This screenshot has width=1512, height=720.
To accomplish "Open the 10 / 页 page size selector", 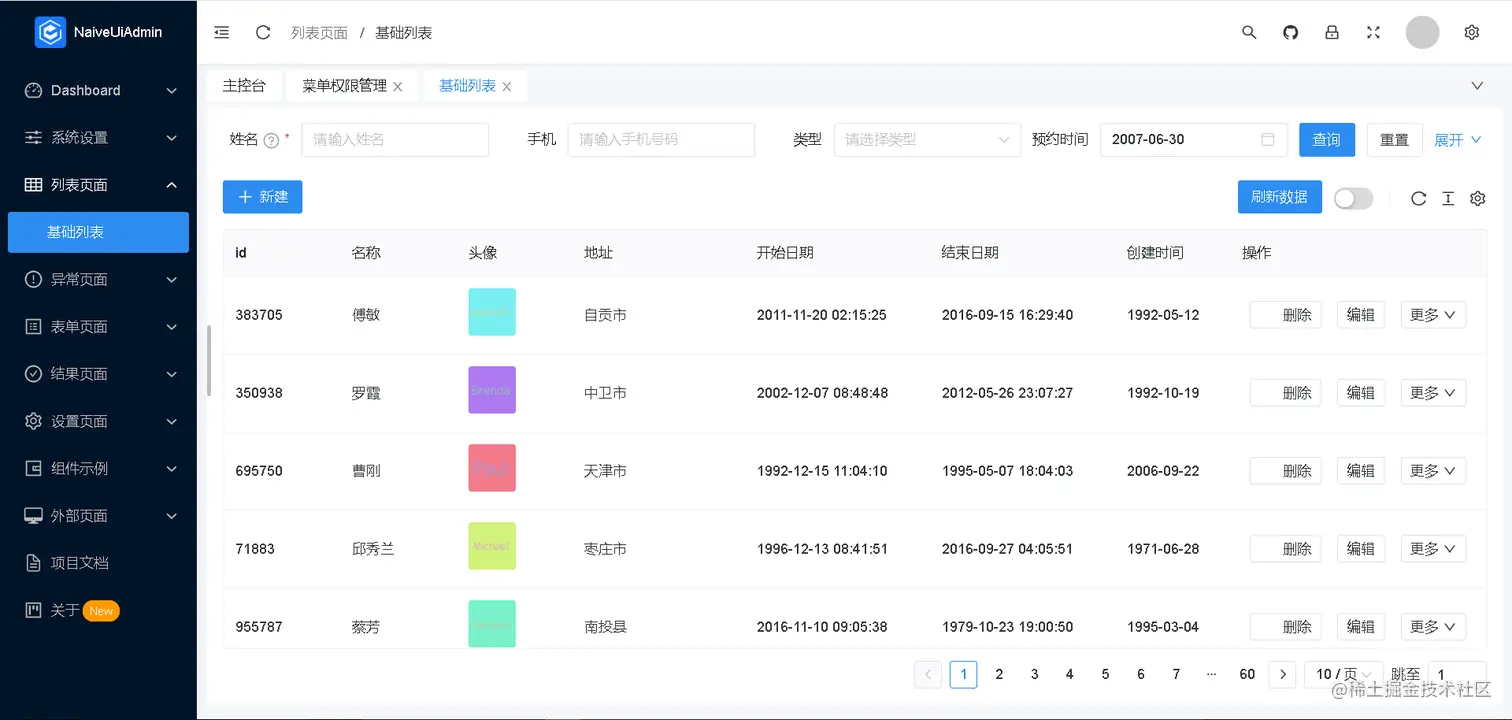I will [1343, 674].
